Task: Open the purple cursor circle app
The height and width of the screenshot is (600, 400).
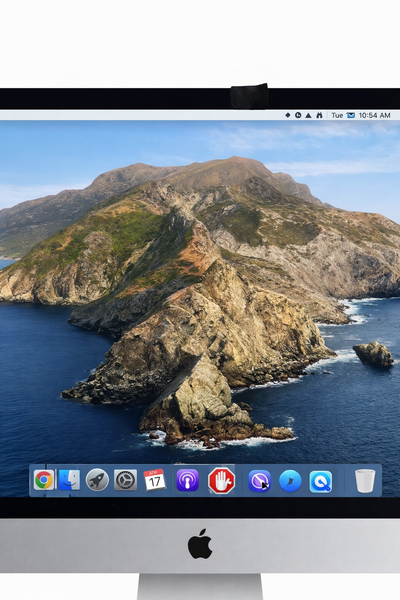Action: [x=260, y=481]
